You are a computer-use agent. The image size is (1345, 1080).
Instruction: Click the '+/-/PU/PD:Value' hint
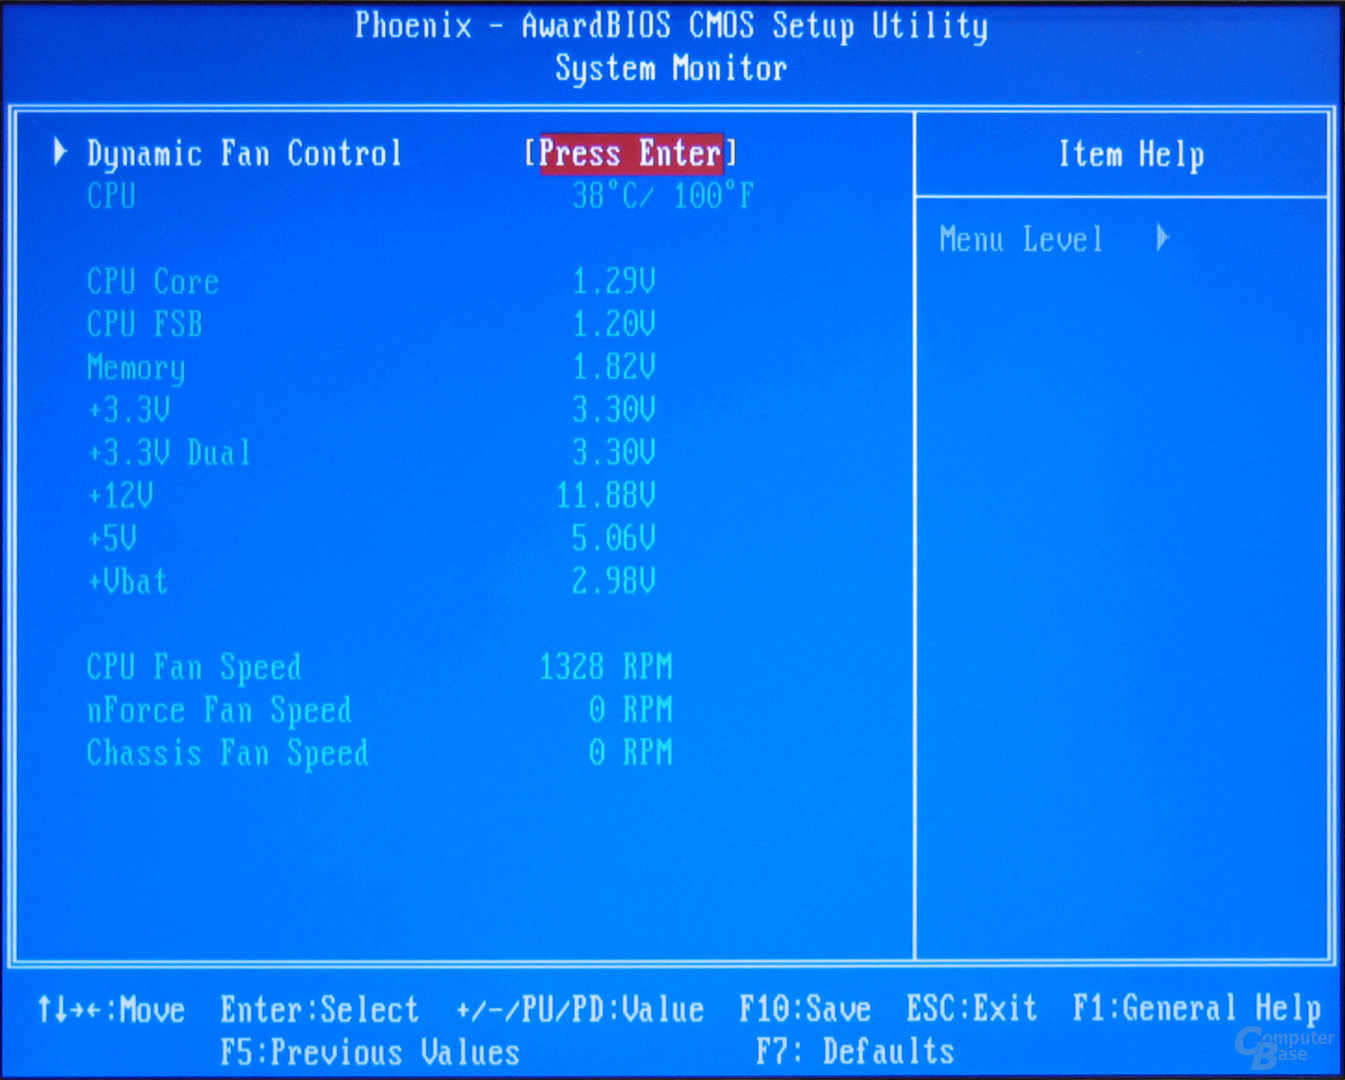[580, 1010]
